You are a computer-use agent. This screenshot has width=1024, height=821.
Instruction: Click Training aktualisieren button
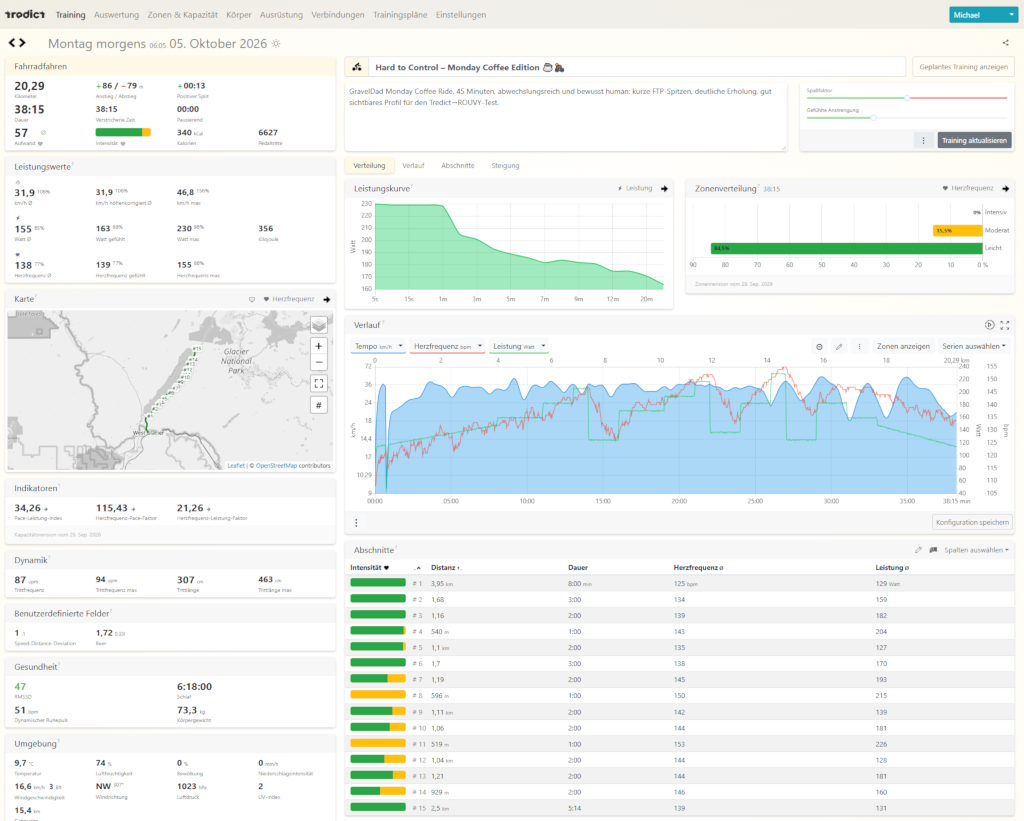pyautogui.click(x=974, y=140)
